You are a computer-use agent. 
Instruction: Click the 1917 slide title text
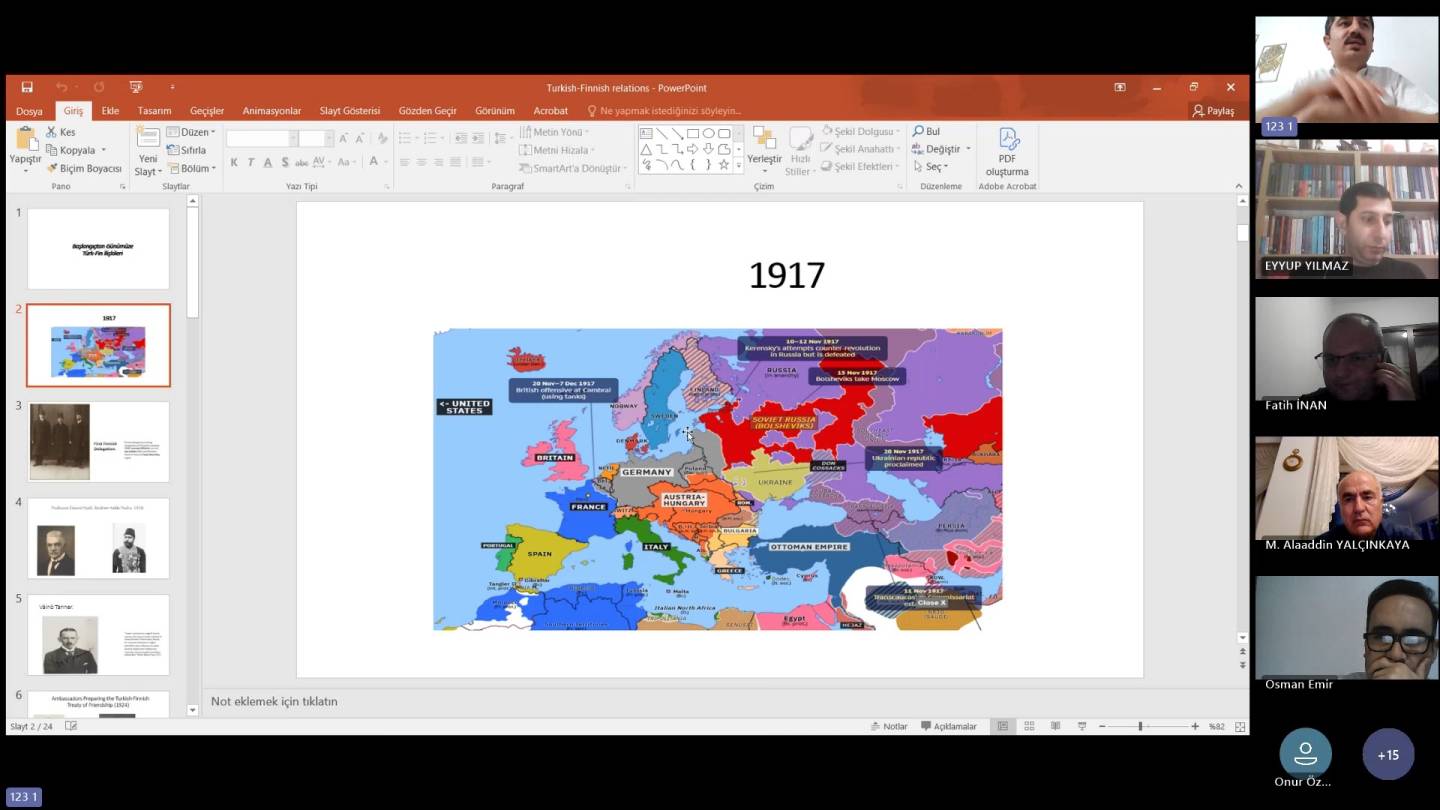pos(787,275)
